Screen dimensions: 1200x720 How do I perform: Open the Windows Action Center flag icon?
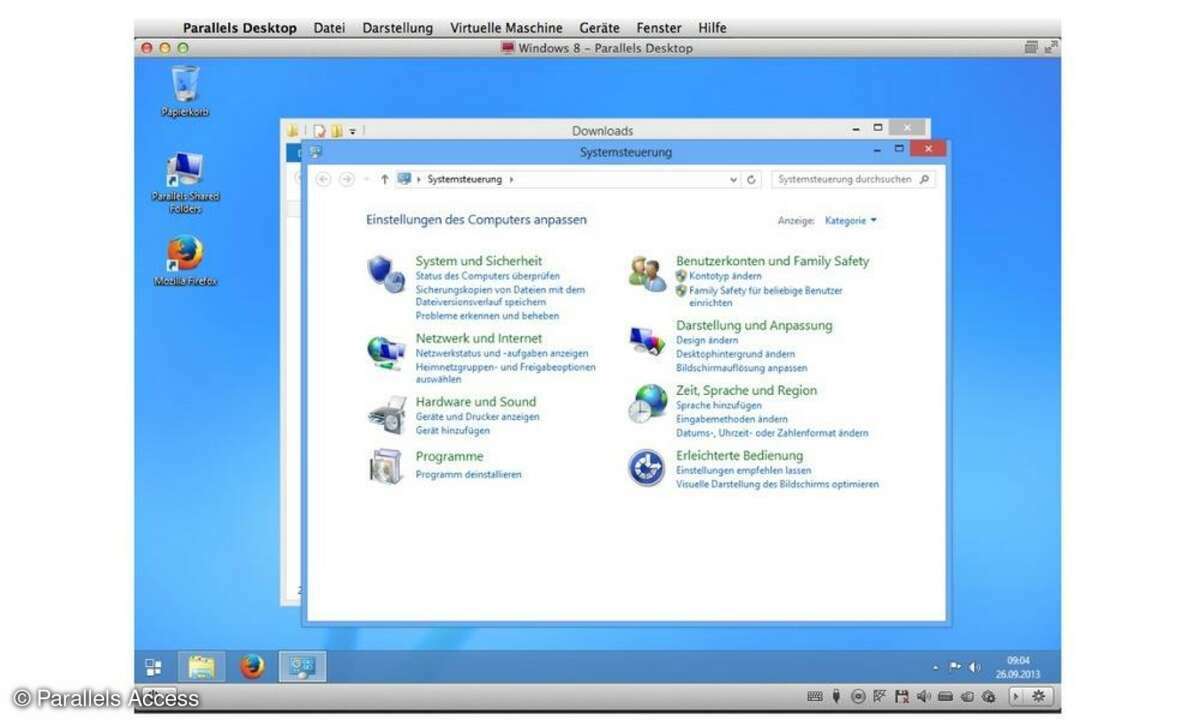(x=955, y=667)
